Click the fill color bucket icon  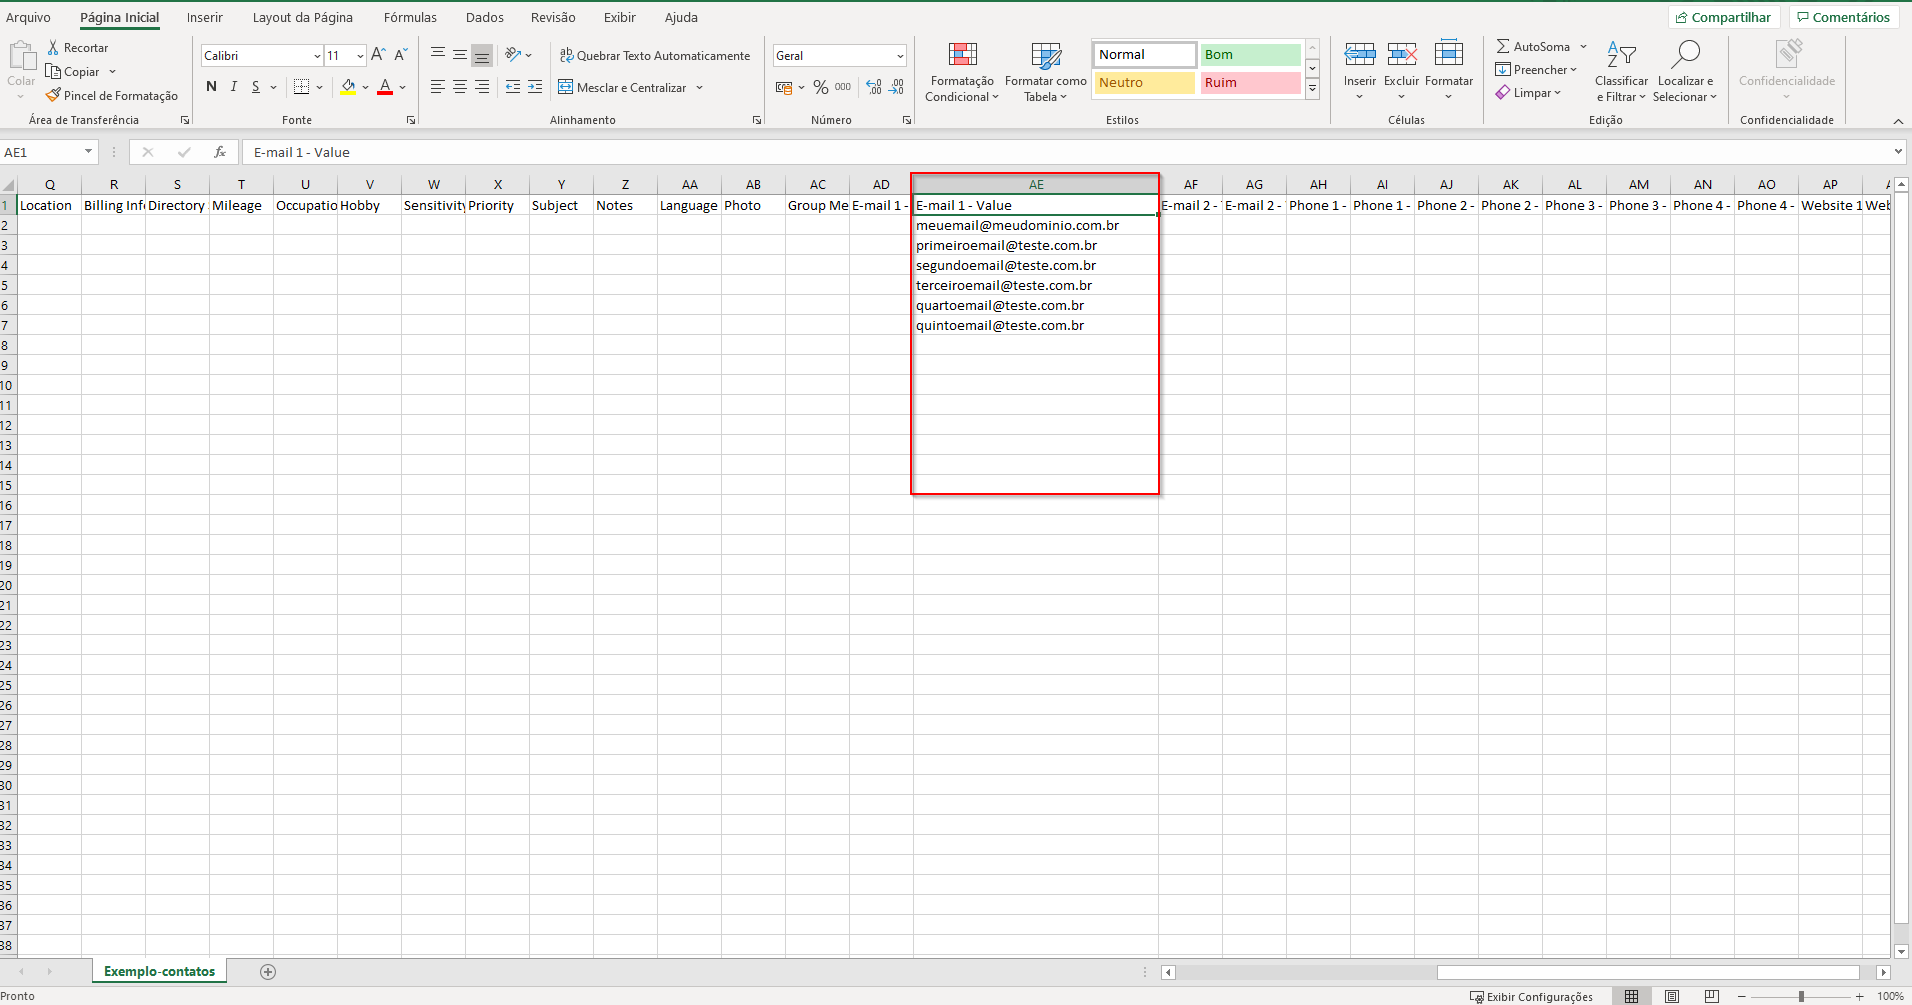[x=348, y=87]
